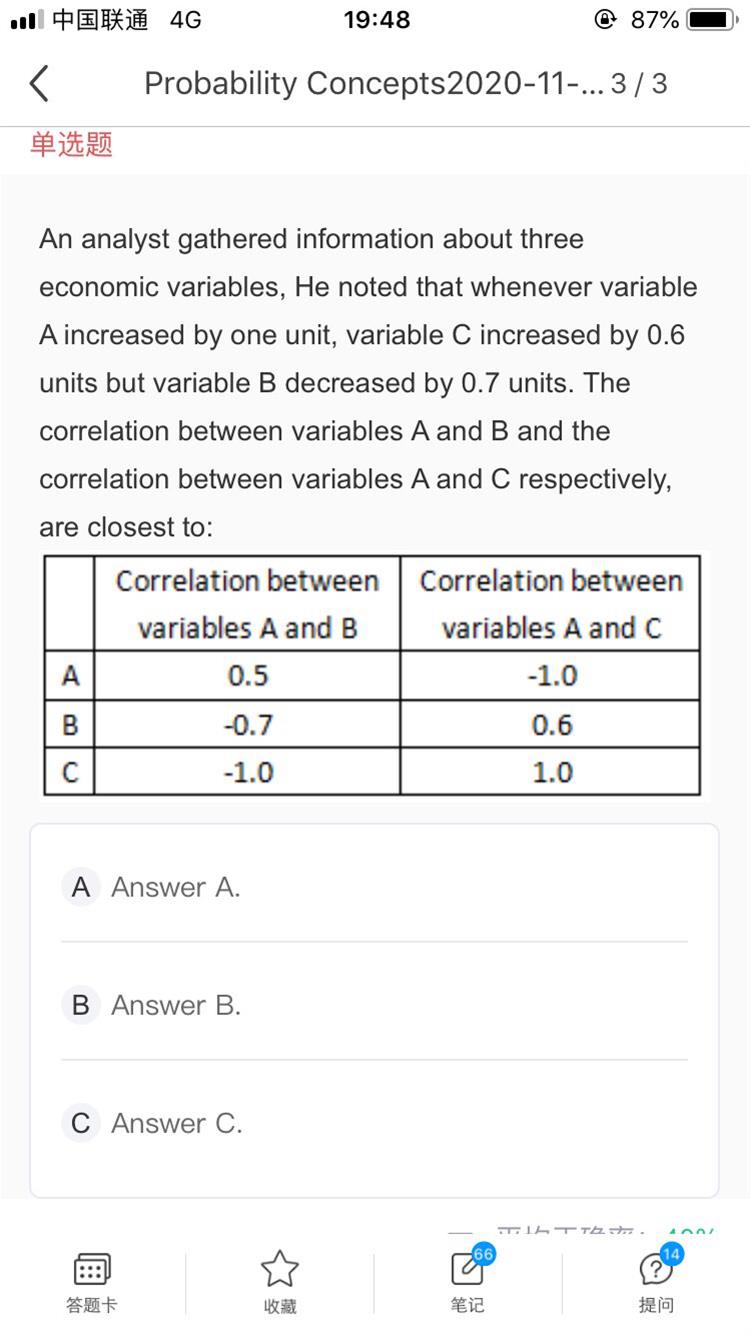750x1334 pixels.
Task: Tap the 提问 tab label
Action: pyautogui.click(x=655, y=1305)
